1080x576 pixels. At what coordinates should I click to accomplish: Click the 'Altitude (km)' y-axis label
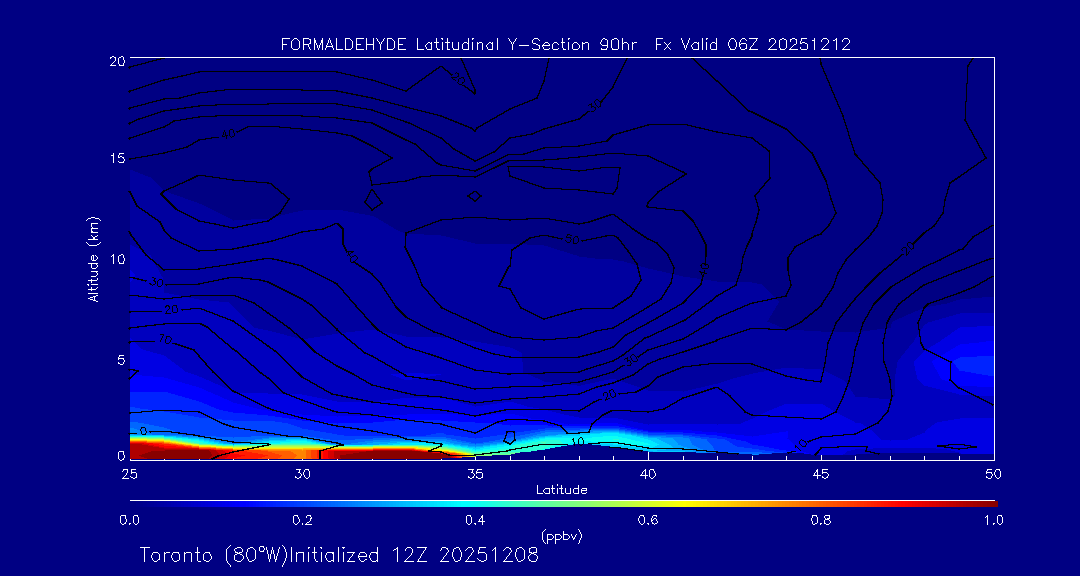pyautogui.click(x=93, y=259)
